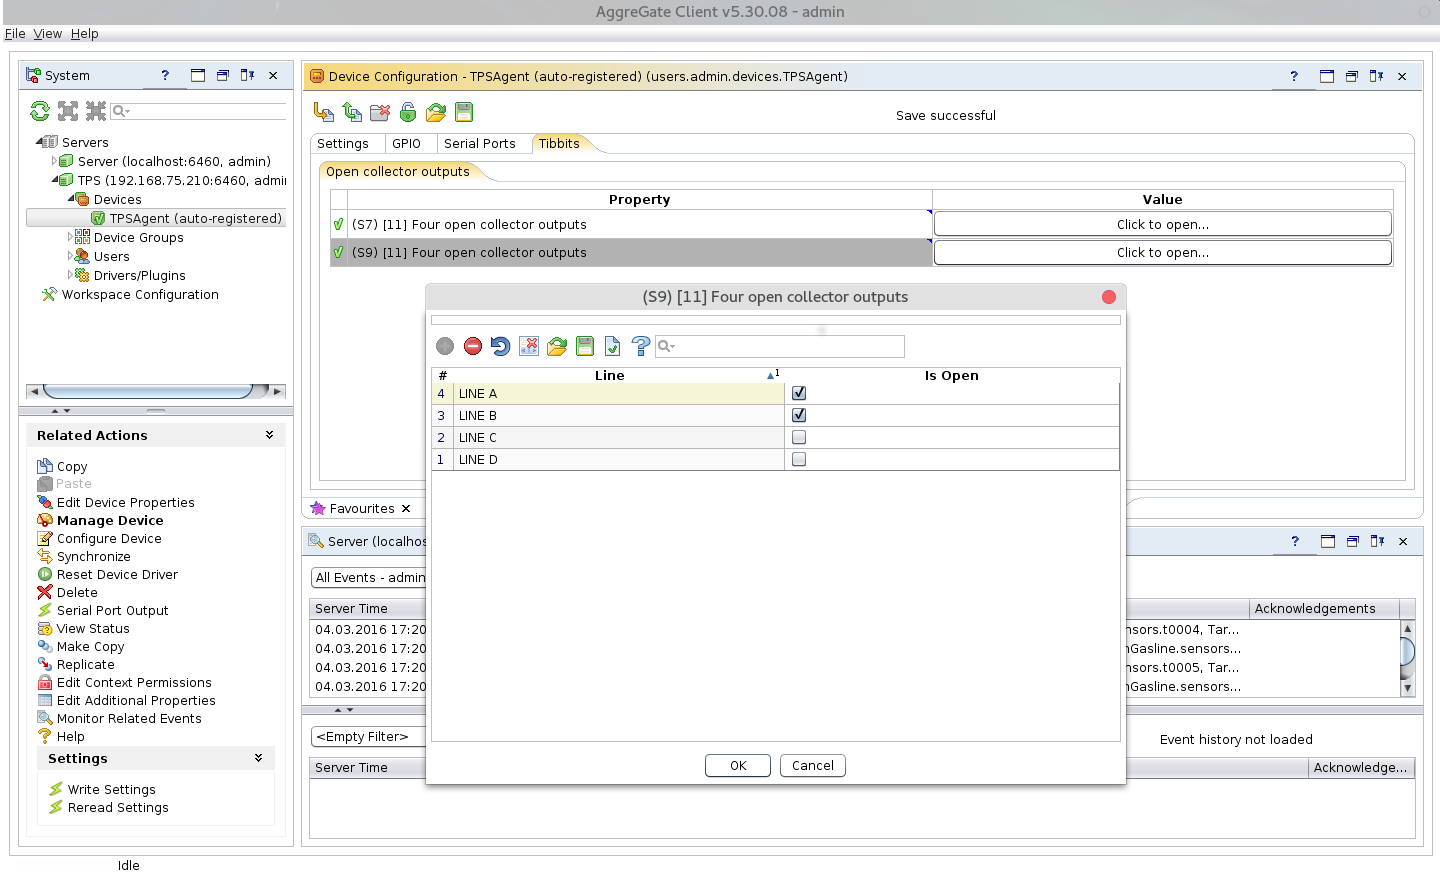Collapse the Servers root tree node
Image resolution: width=1440 pixels, height=875 pixels.
click(x=39, y=142)
